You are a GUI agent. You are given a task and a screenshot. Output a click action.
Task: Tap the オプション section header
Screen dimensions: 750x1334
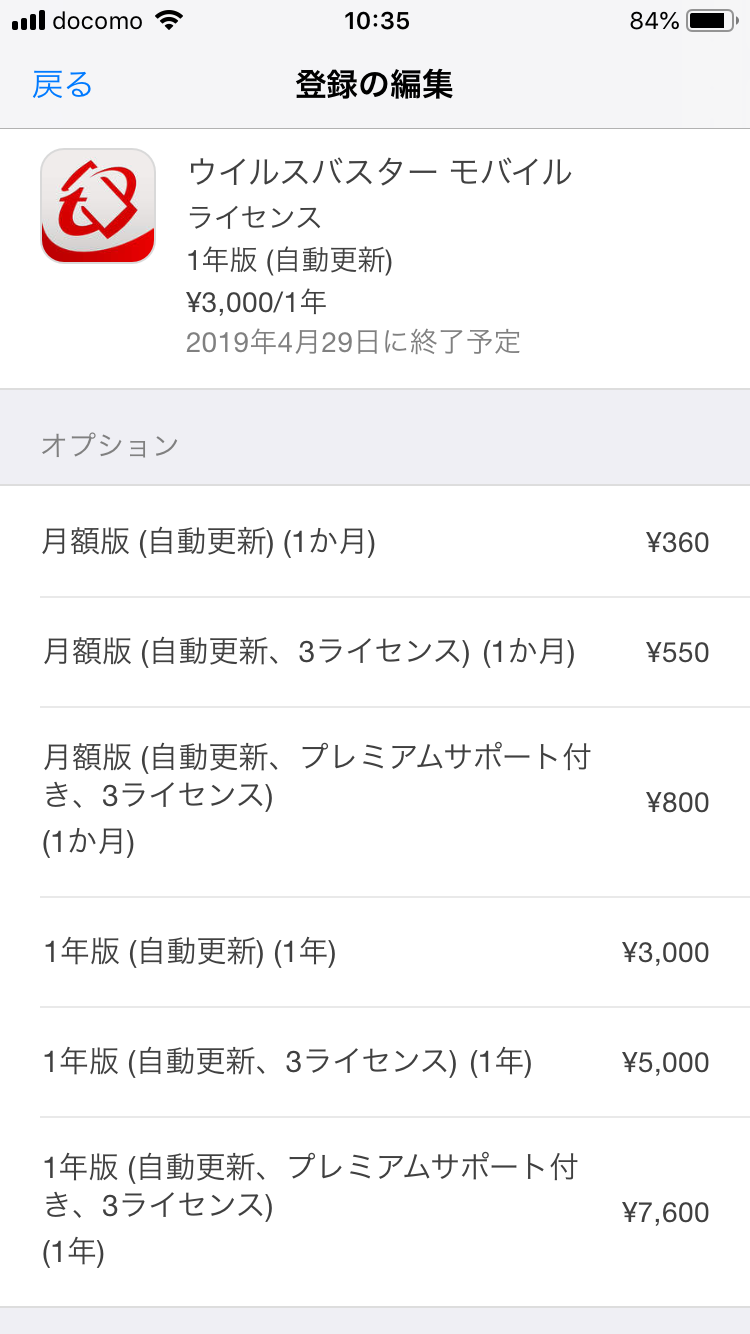tap(110, 445)
